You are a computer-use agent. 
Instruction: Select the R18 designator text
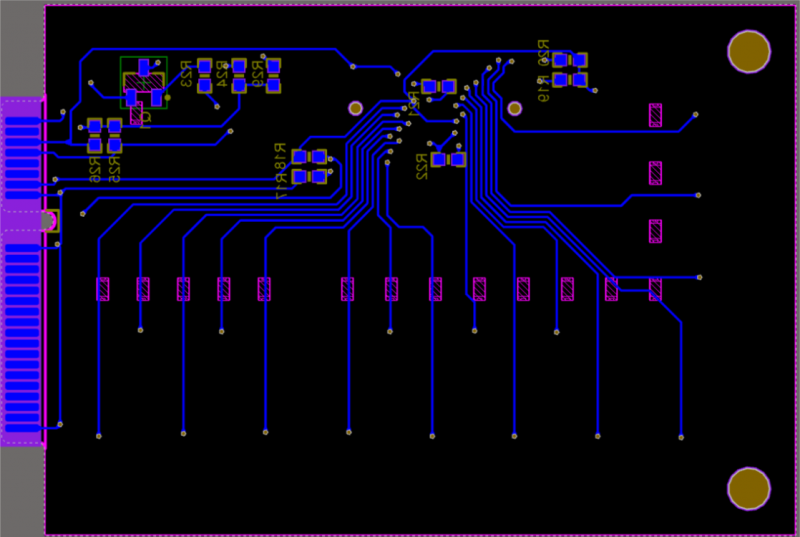click(x=280, y=157)
